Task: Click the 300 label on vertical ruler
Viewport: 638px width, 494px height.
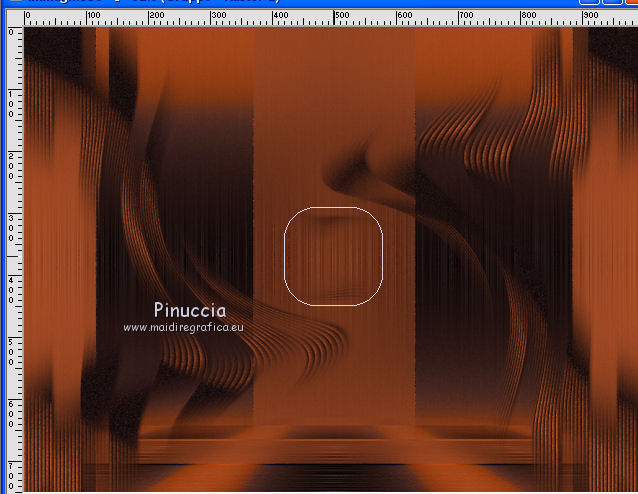Action: click(x=11, y=228)
